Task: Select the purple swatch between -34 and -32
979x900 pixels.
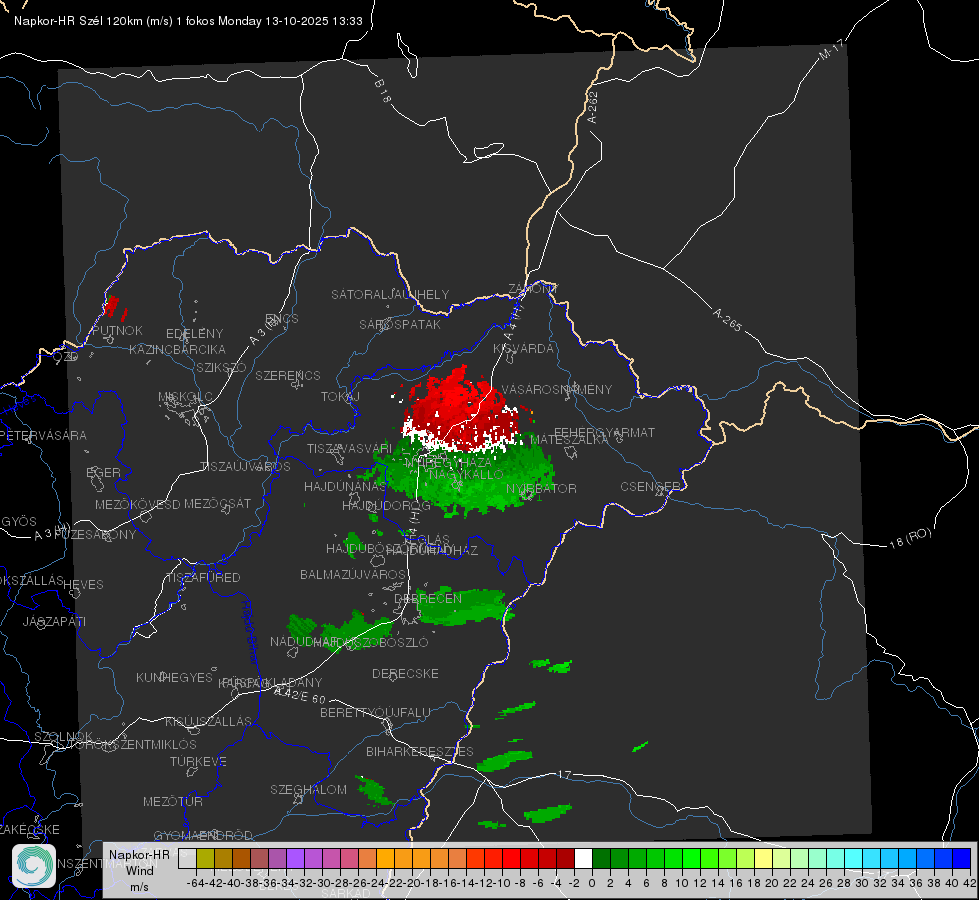Action: [x=295, y=859]
